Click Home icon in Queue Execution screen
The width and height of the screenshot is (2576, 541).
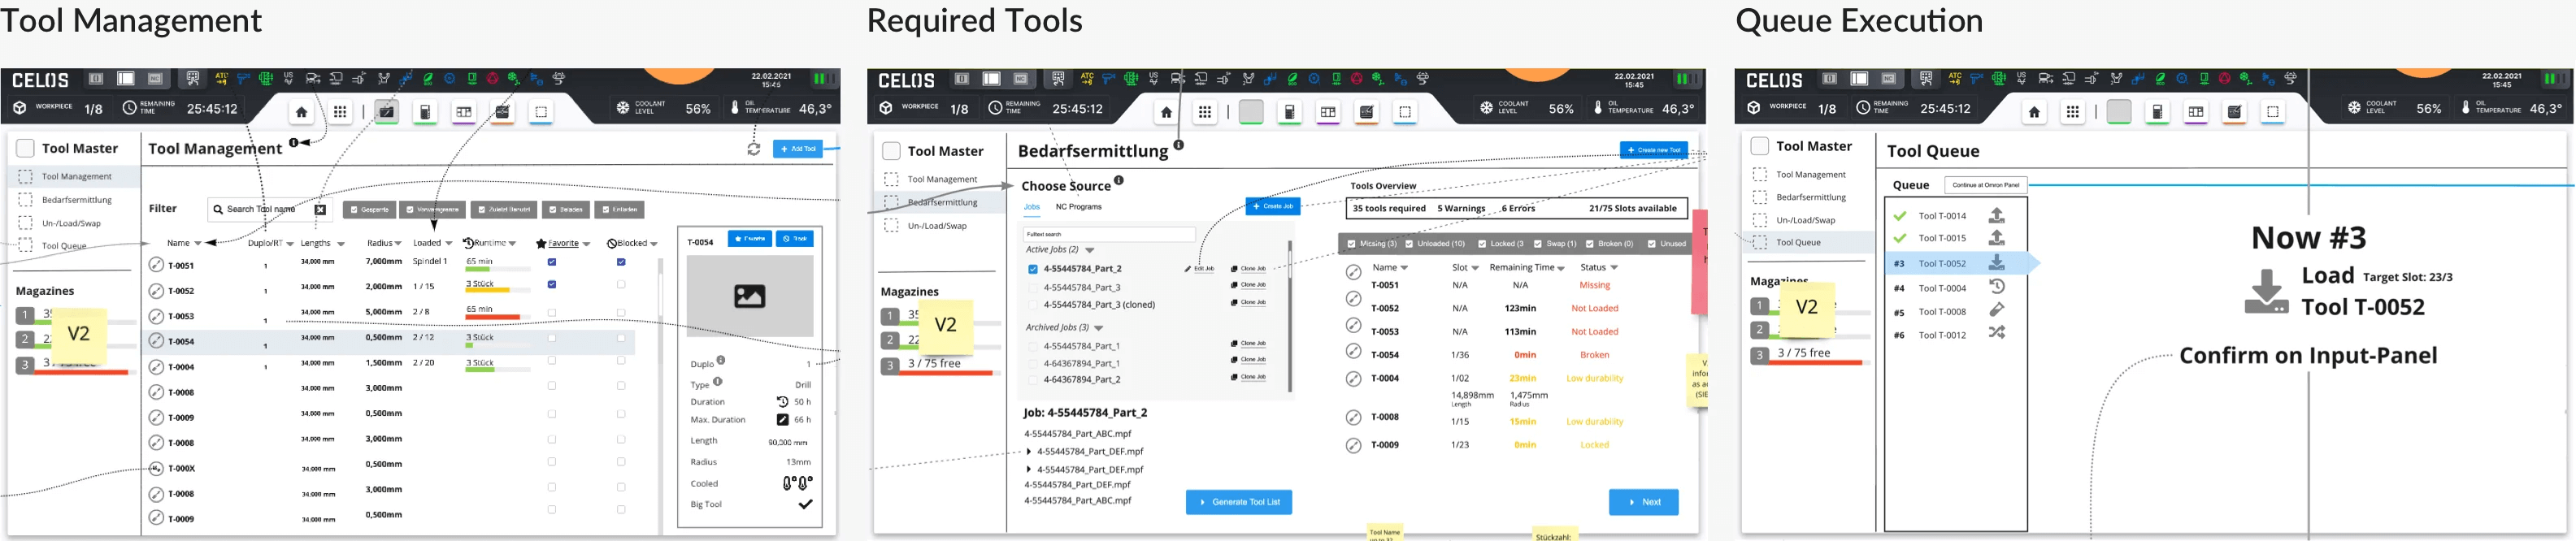(x=2034, y=112)
